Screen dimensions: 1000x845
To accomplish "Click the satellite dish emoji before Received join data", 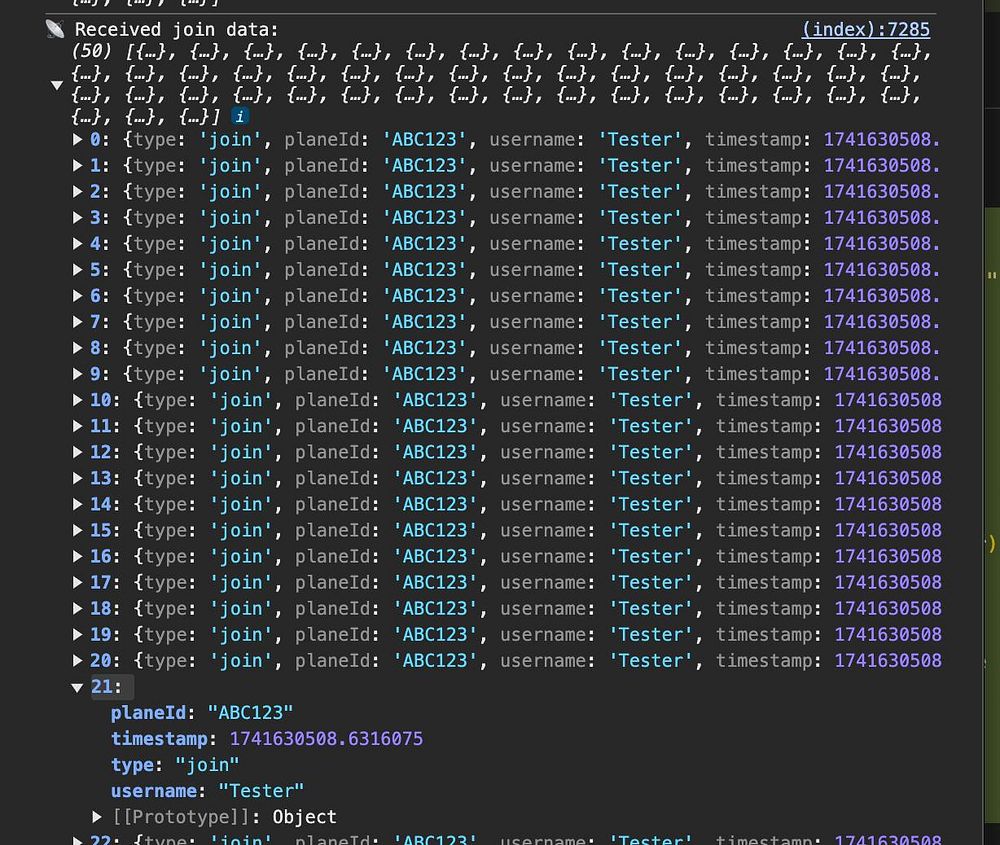I will click(x=55, y=29).
